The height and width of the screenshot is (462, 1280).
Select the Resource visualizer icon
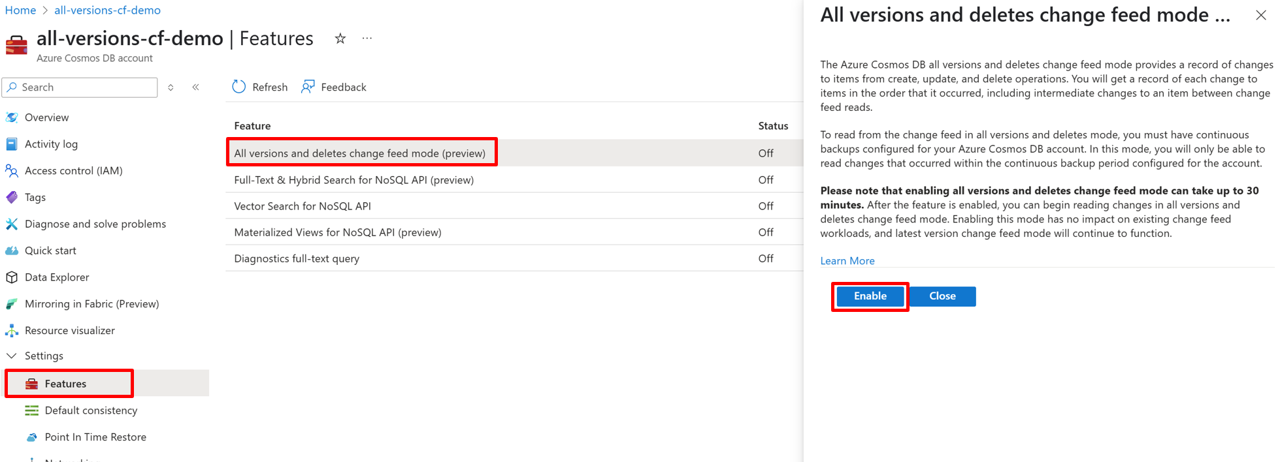(x=12, y=330)
